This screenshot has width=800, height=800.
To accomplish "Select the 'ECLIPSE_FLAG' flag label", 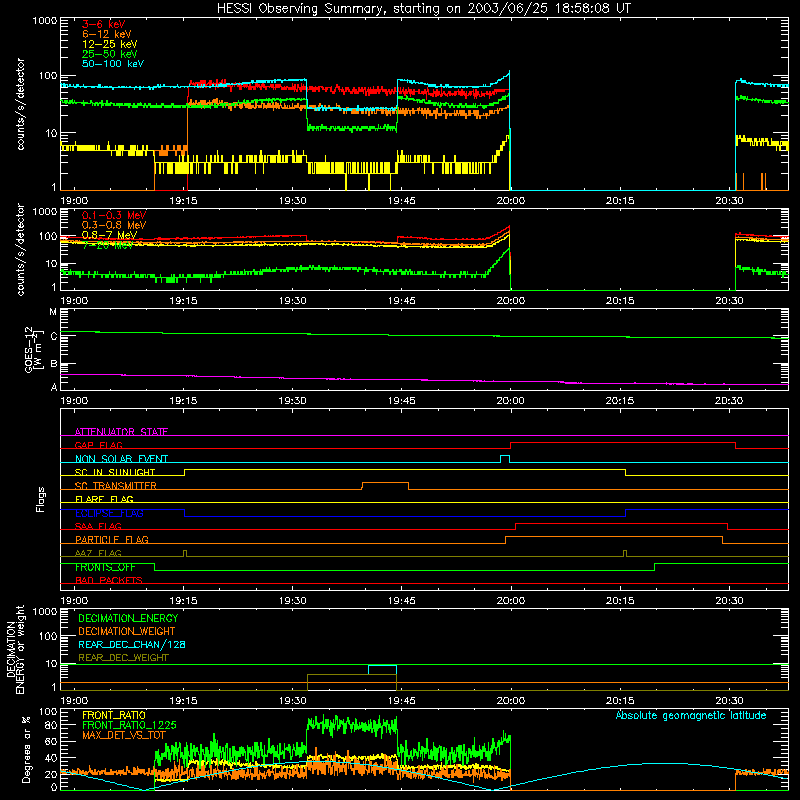I will tap(109, 513).
